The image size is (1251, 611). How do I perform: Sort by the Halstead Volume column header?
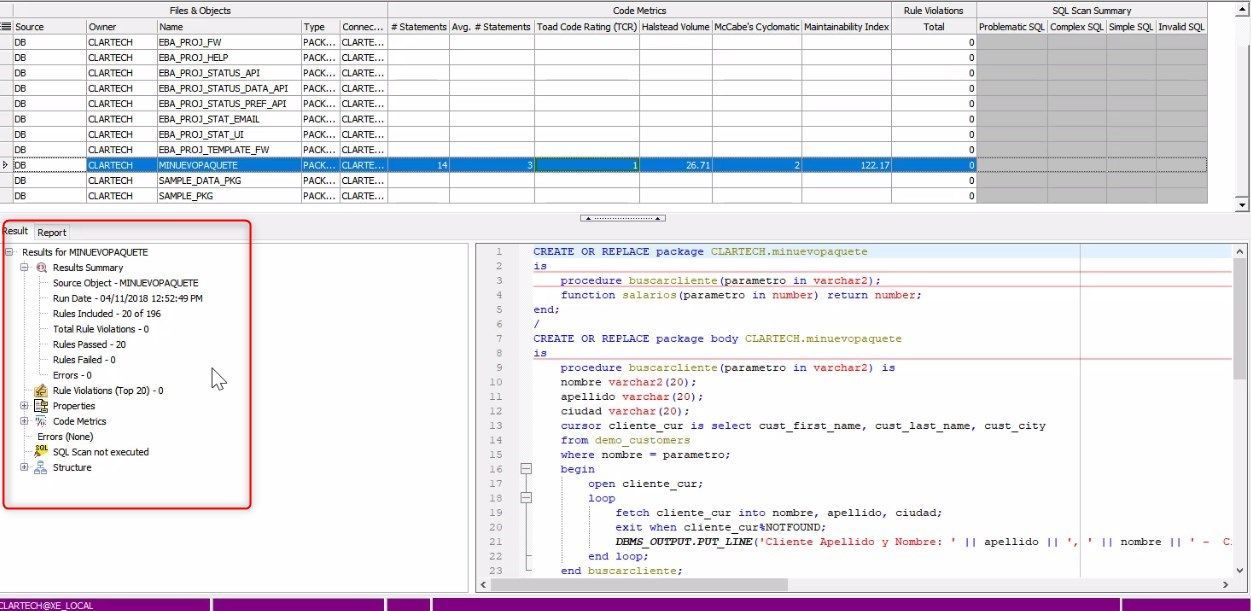(675, 27)
